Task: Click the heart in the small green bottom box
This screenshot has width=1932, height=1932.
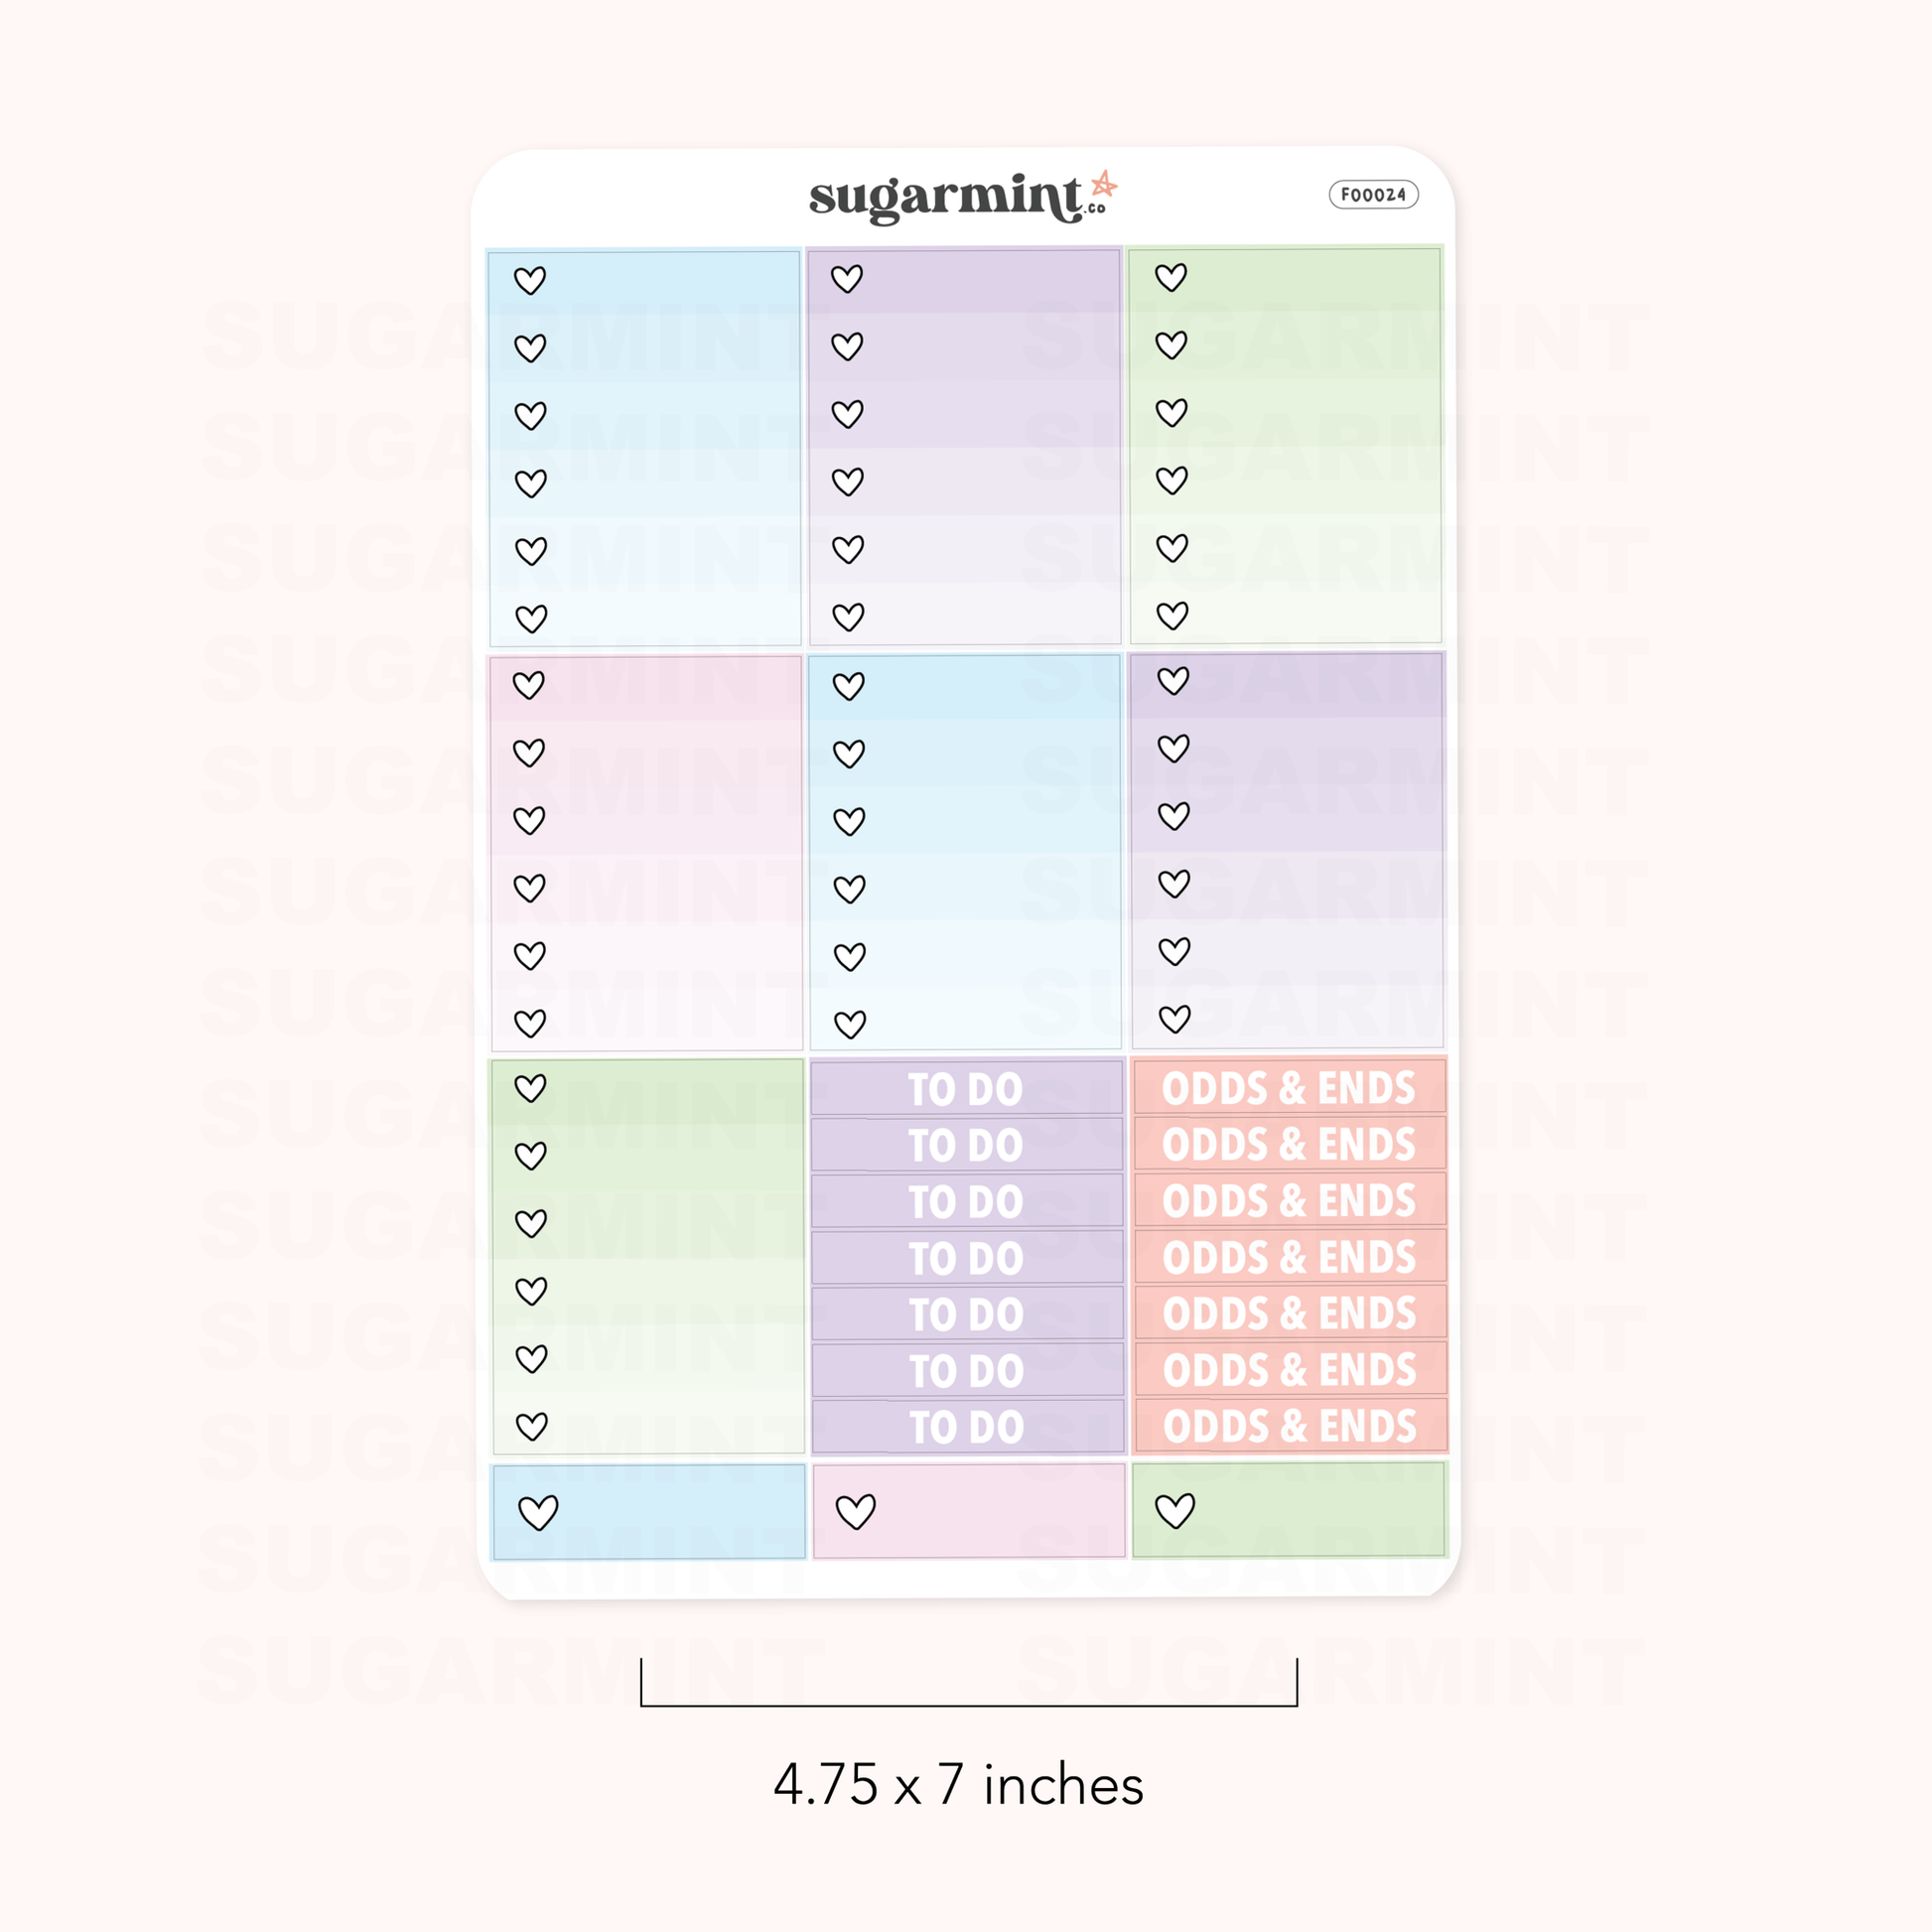Action: [x=1175, y=1510]
